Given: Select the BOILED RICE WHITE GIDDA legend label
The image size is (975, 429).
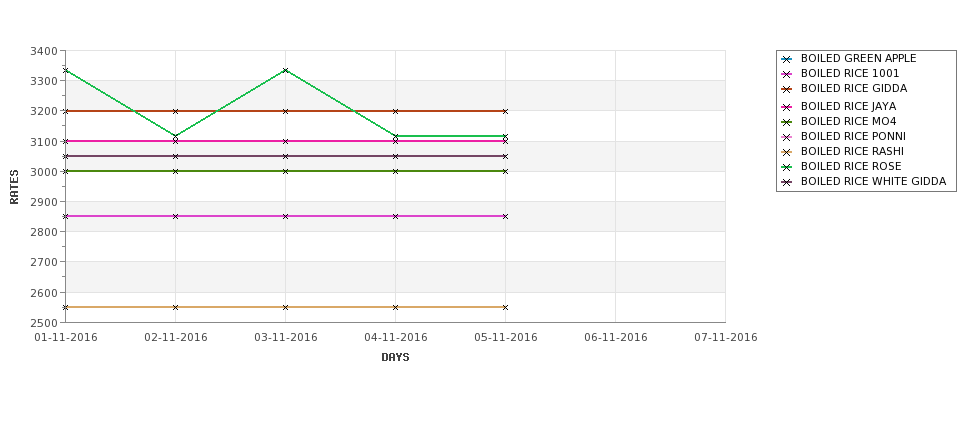Looking at the screenshot, I should (x=873, y=181).
